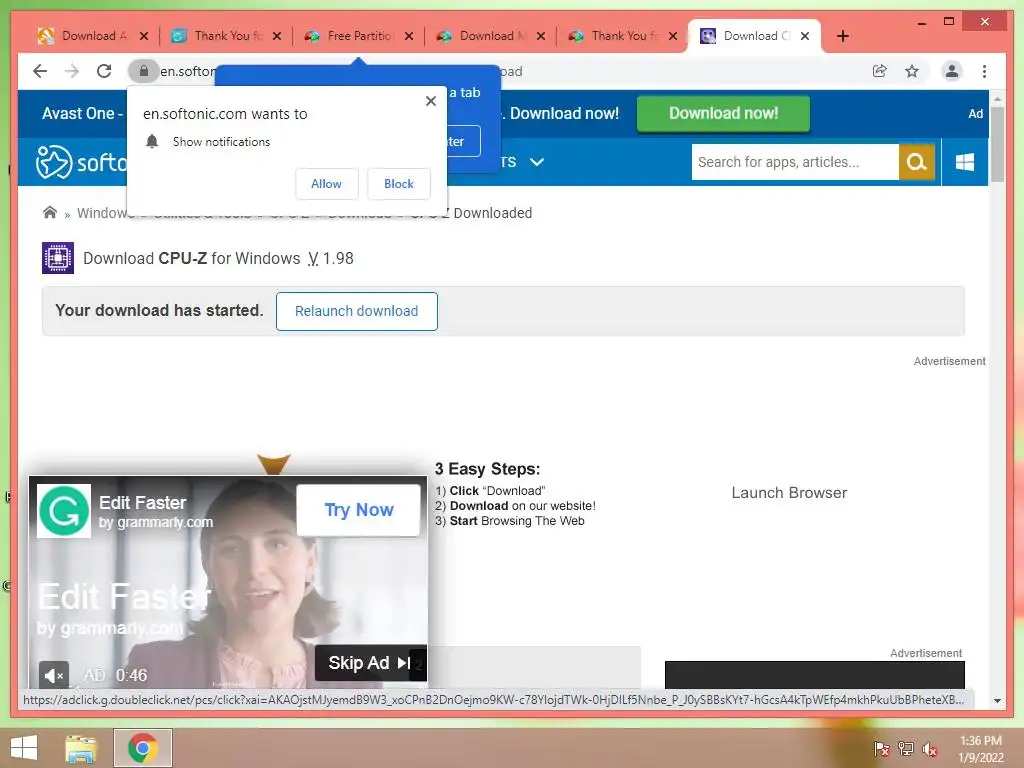Select the Windows platform icon
1024x768 pixels.
965,162
